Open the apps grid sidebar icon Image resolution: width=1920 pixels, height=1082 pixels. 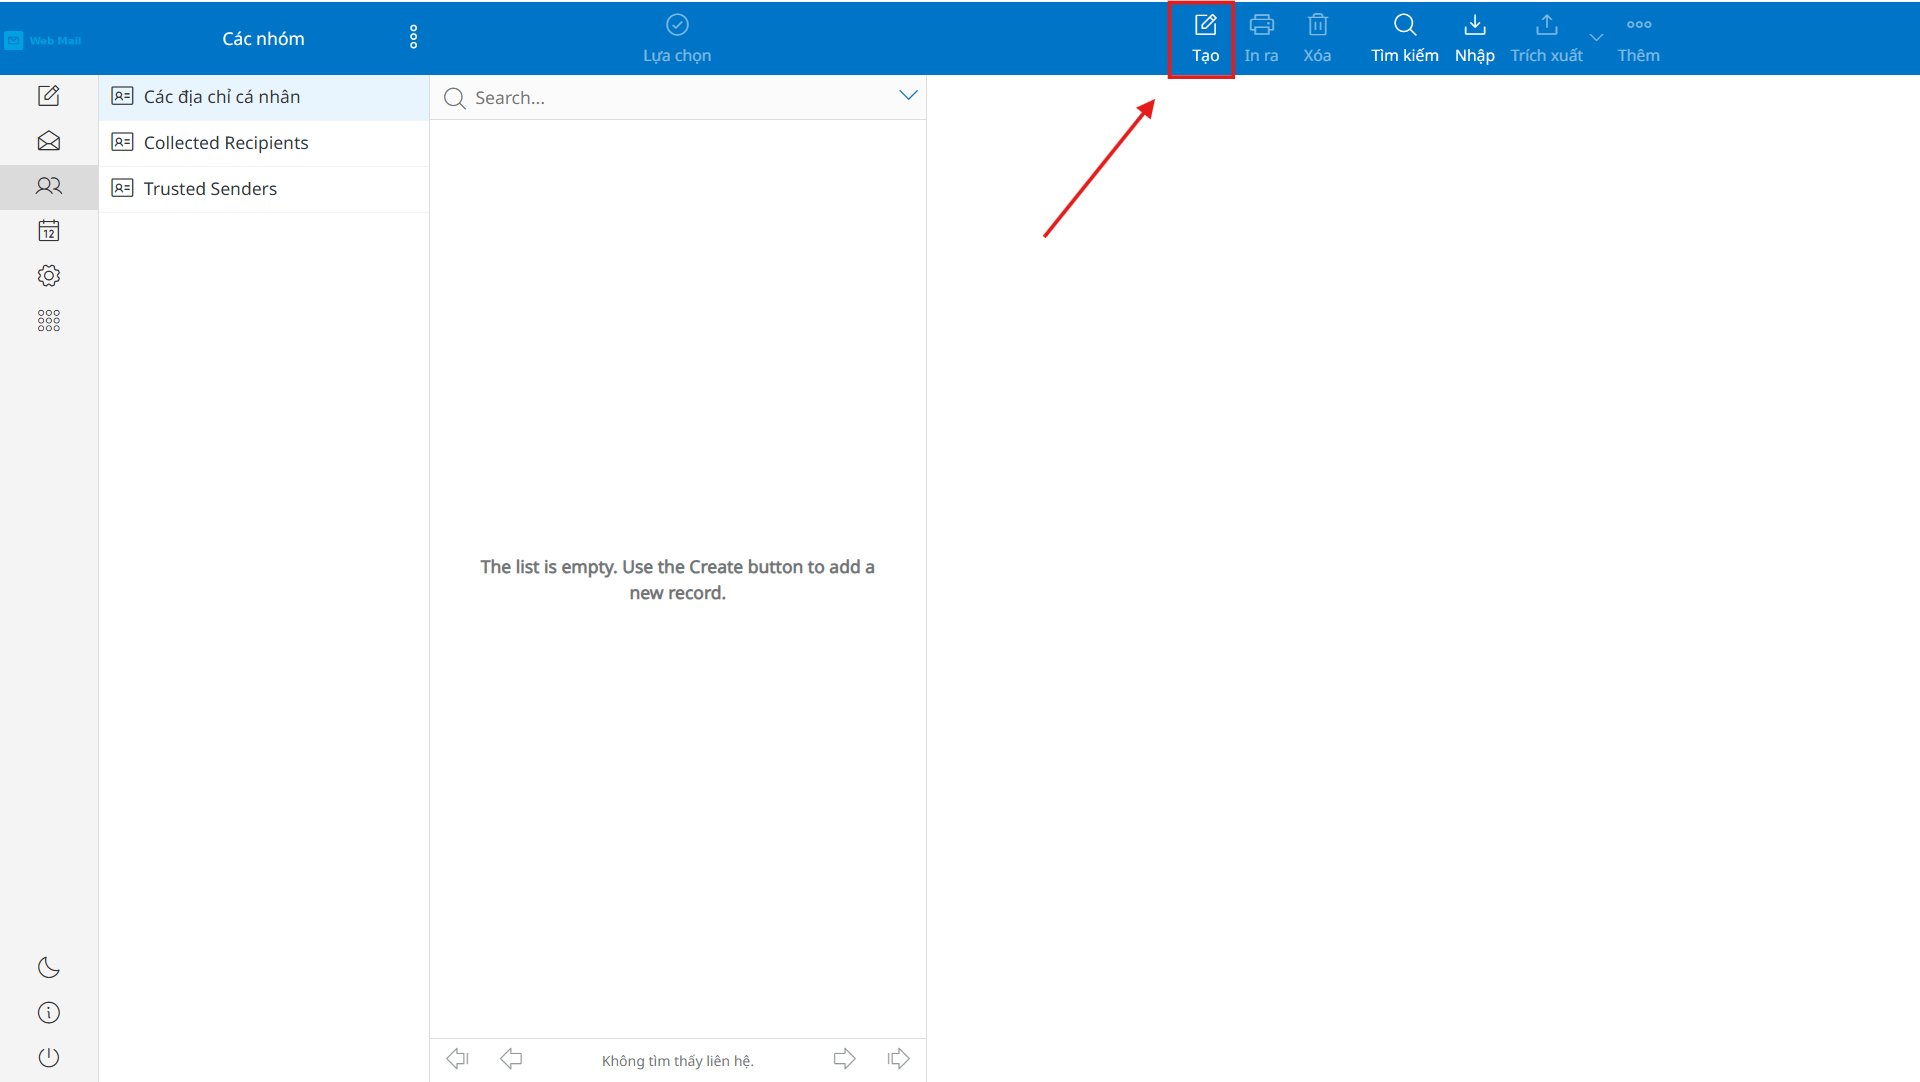(x=48, y=320)
